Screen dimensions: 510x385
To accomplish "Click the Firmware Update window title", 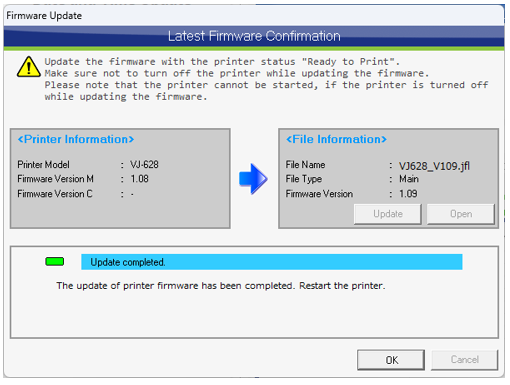I will pos(44,16).
